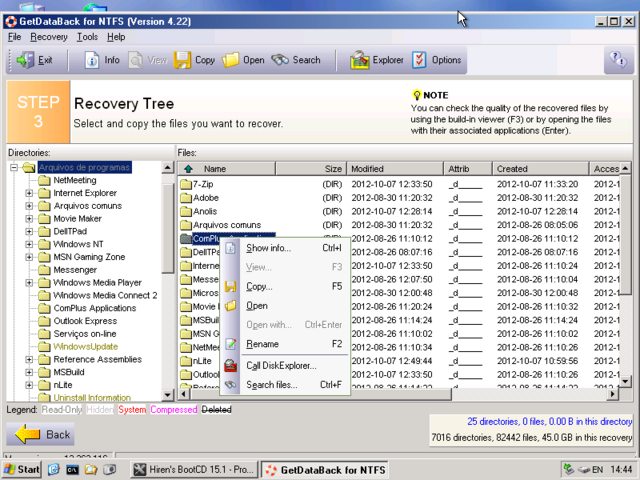Expand the Internet Explorer tree node
The image size is (640, 480).
(x=29, y=193)
